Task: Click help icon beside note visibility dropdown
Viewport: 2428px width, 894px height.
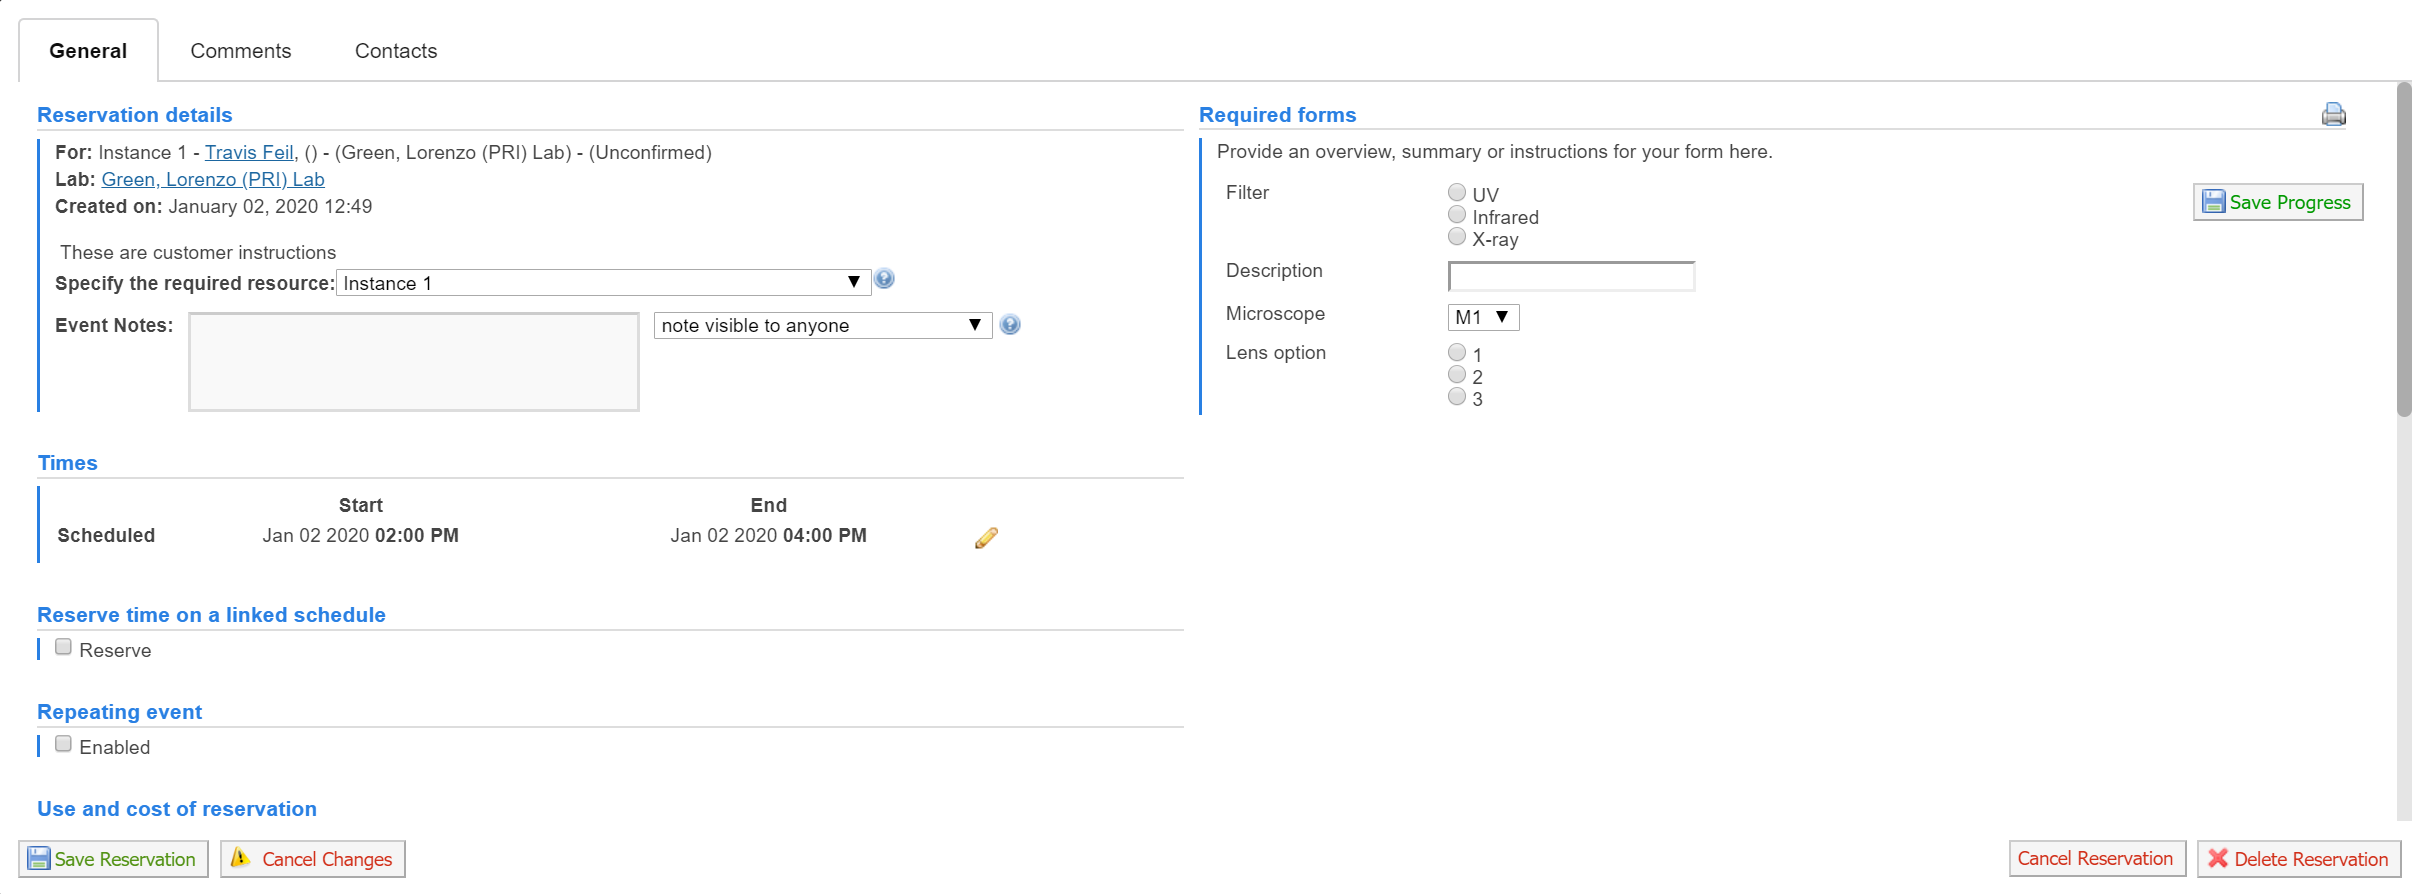Action: coord(1010,325)
